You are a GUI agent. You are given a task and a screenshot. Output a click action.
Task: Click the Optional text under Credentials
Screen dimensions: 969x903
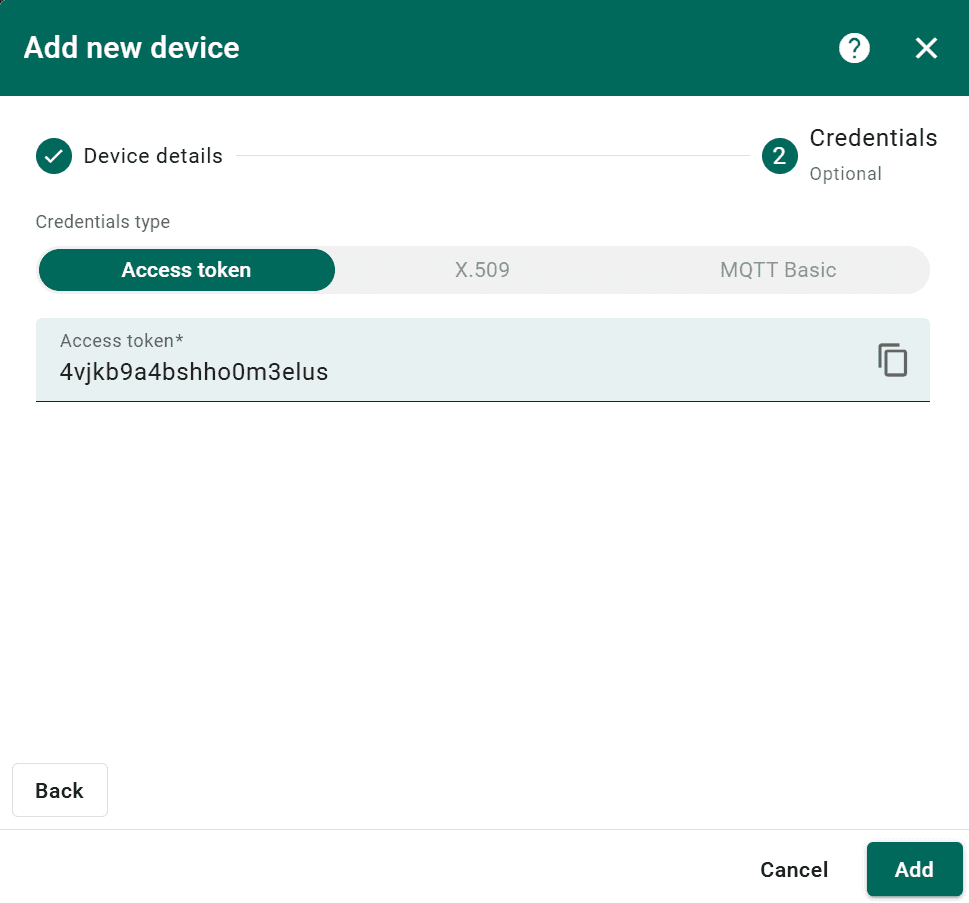click(x=845, y=174)
